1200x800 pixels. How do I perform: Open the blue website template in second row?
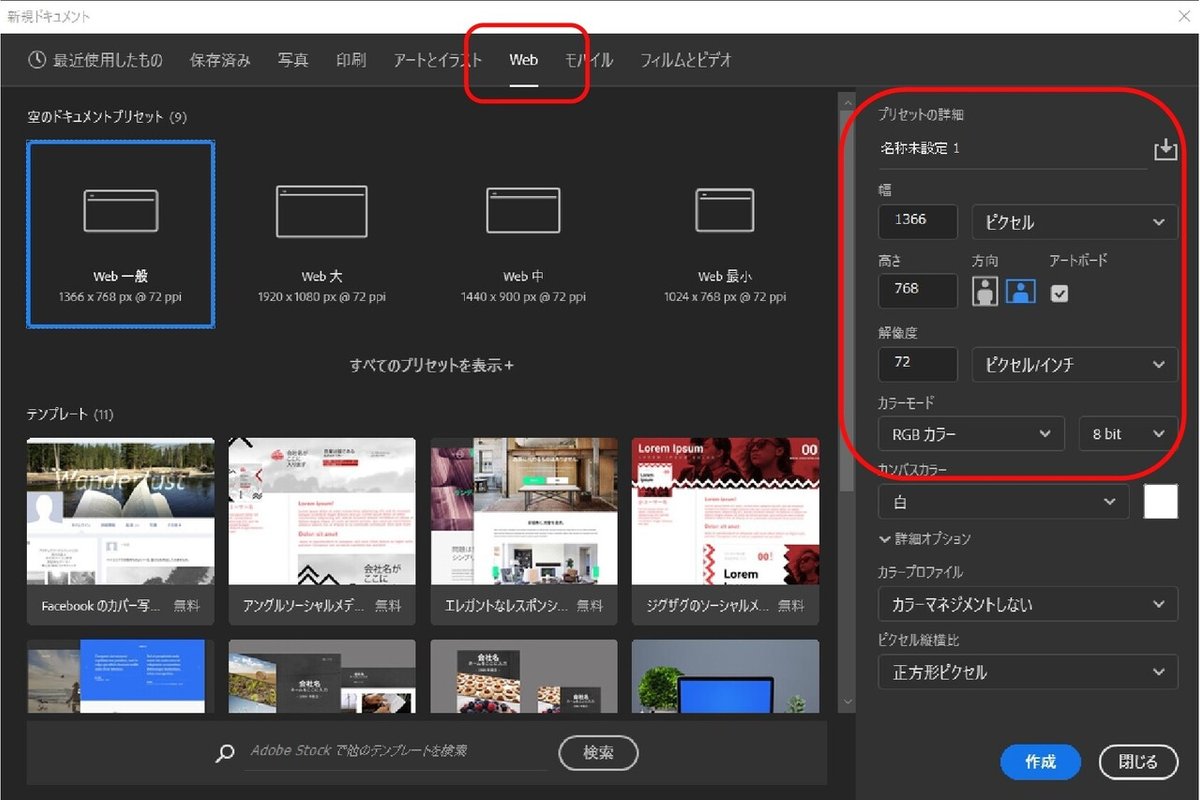click(120, 676)
